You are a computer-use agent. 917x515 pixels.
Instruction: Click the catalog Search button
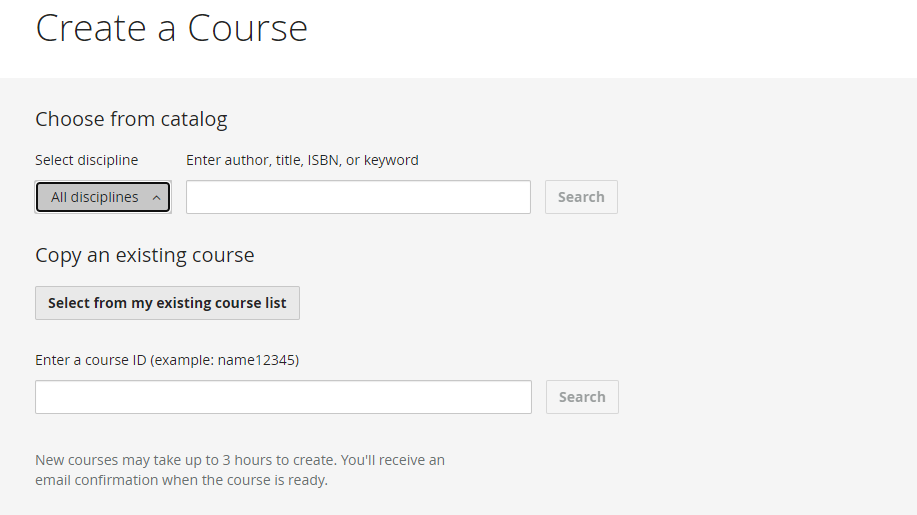coord(581,197)
